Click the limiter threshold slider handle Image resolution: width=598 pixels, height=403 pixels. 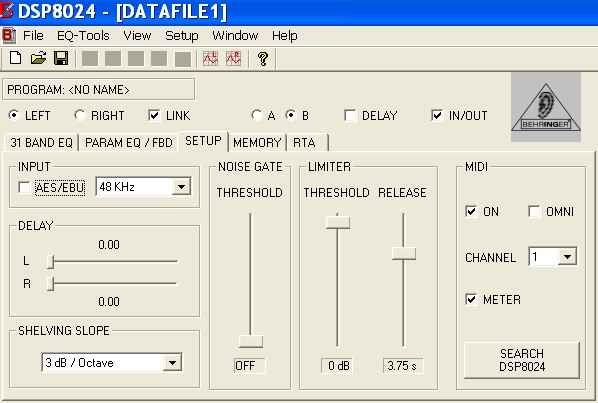[x=338, y=222]
